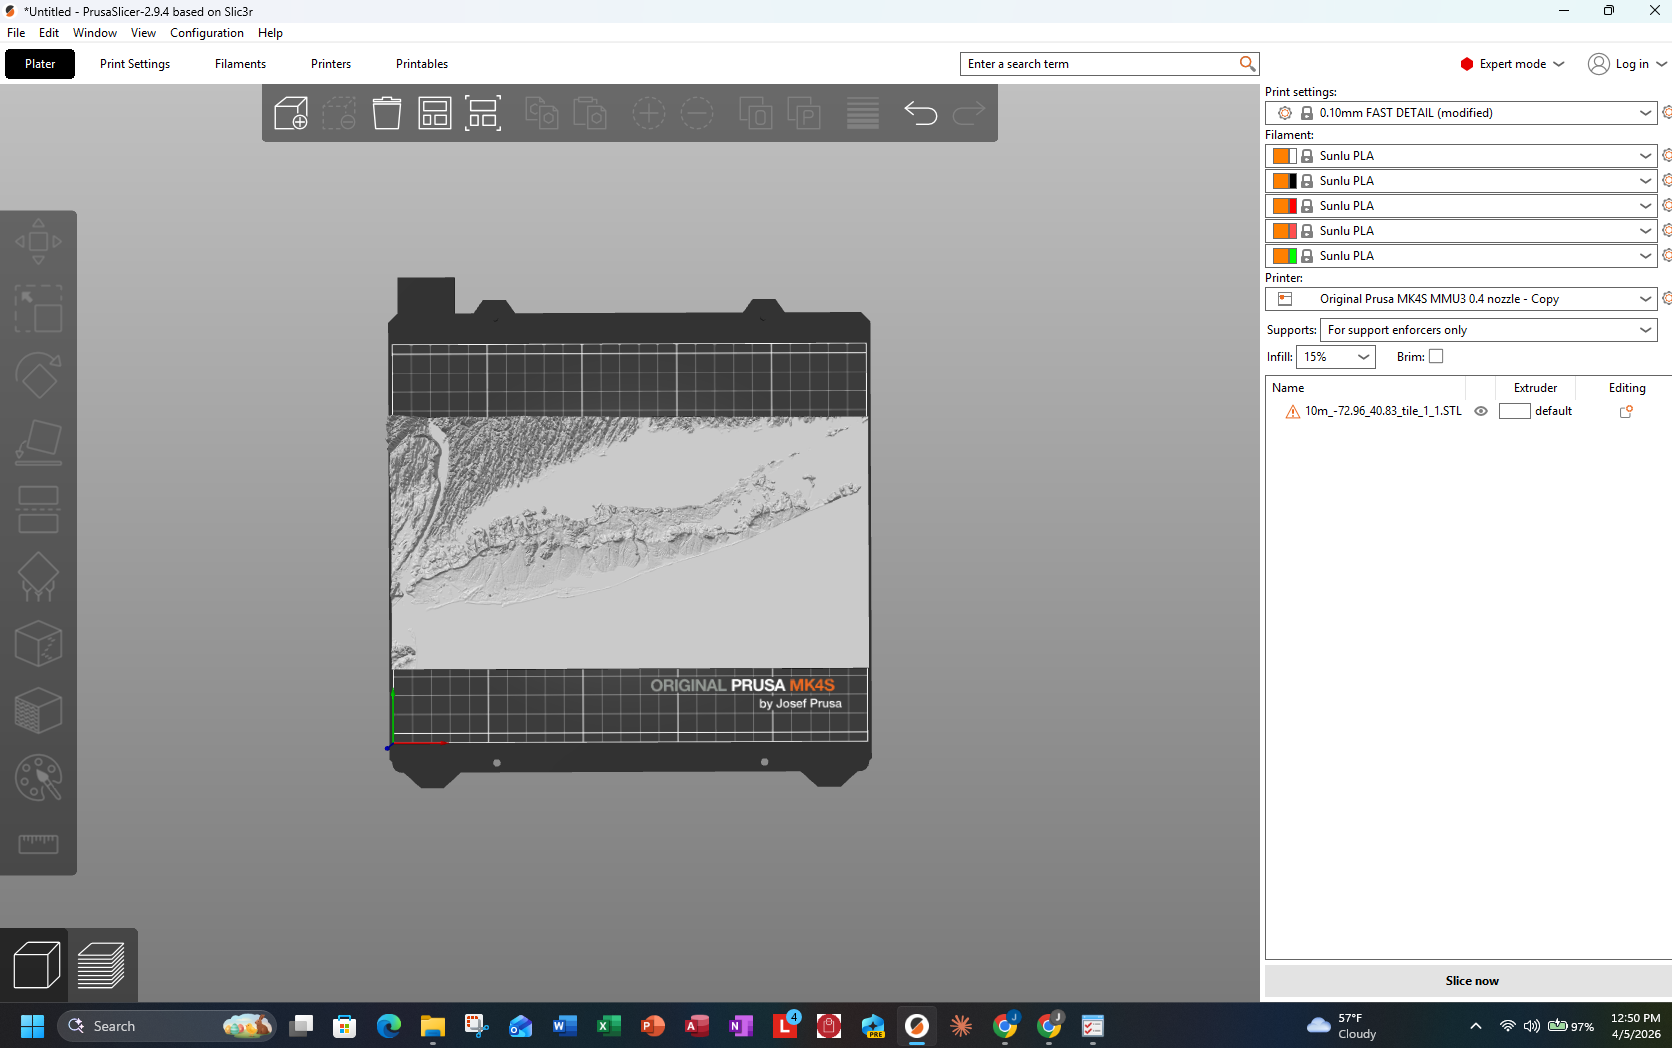Click the search term input field
Viewport: 1672px width, 1048px height.
pos(1100,64)
